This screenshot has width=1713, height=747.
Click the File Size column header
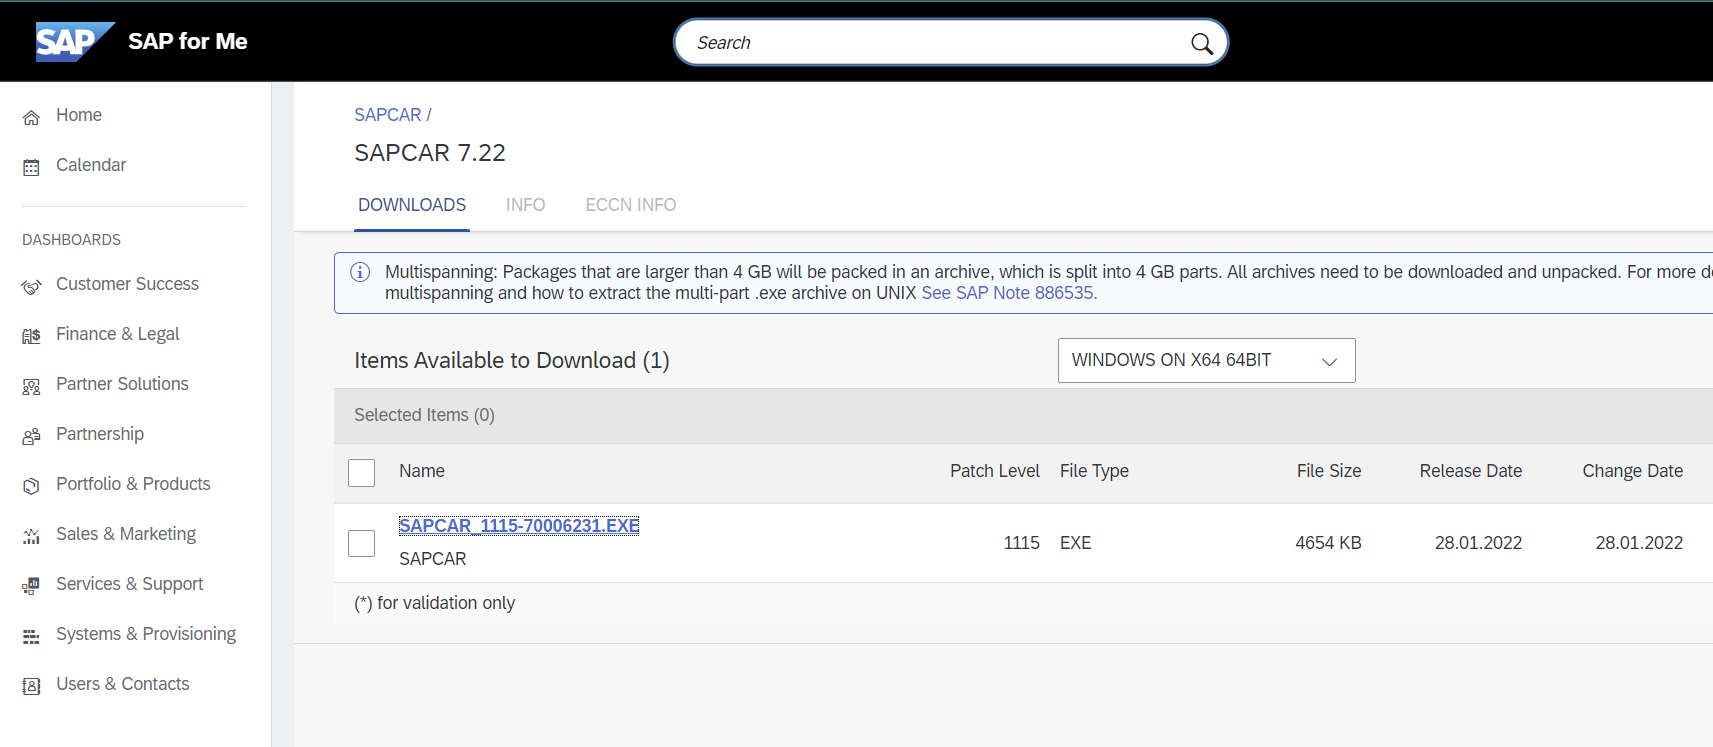pyautogui.click(x=1329, y=471)
